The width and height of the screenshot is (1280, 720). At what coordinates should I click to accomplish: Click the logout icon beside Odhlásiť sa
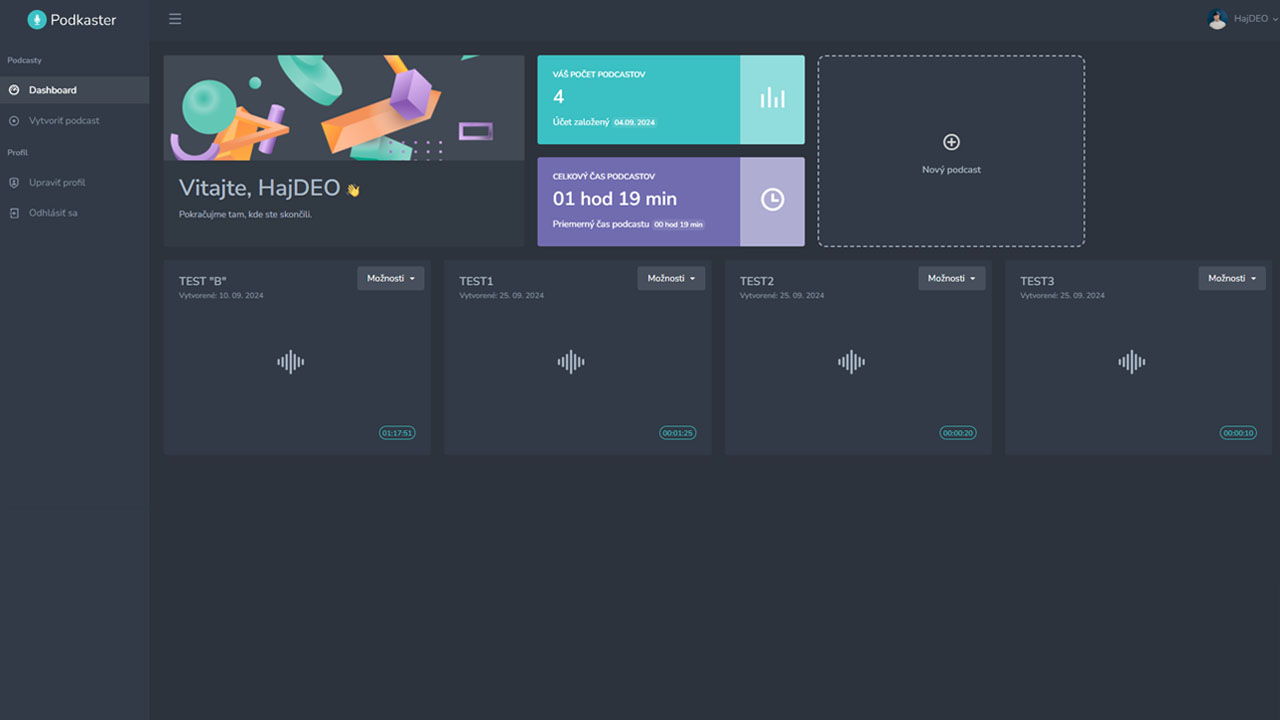[14, 213]
